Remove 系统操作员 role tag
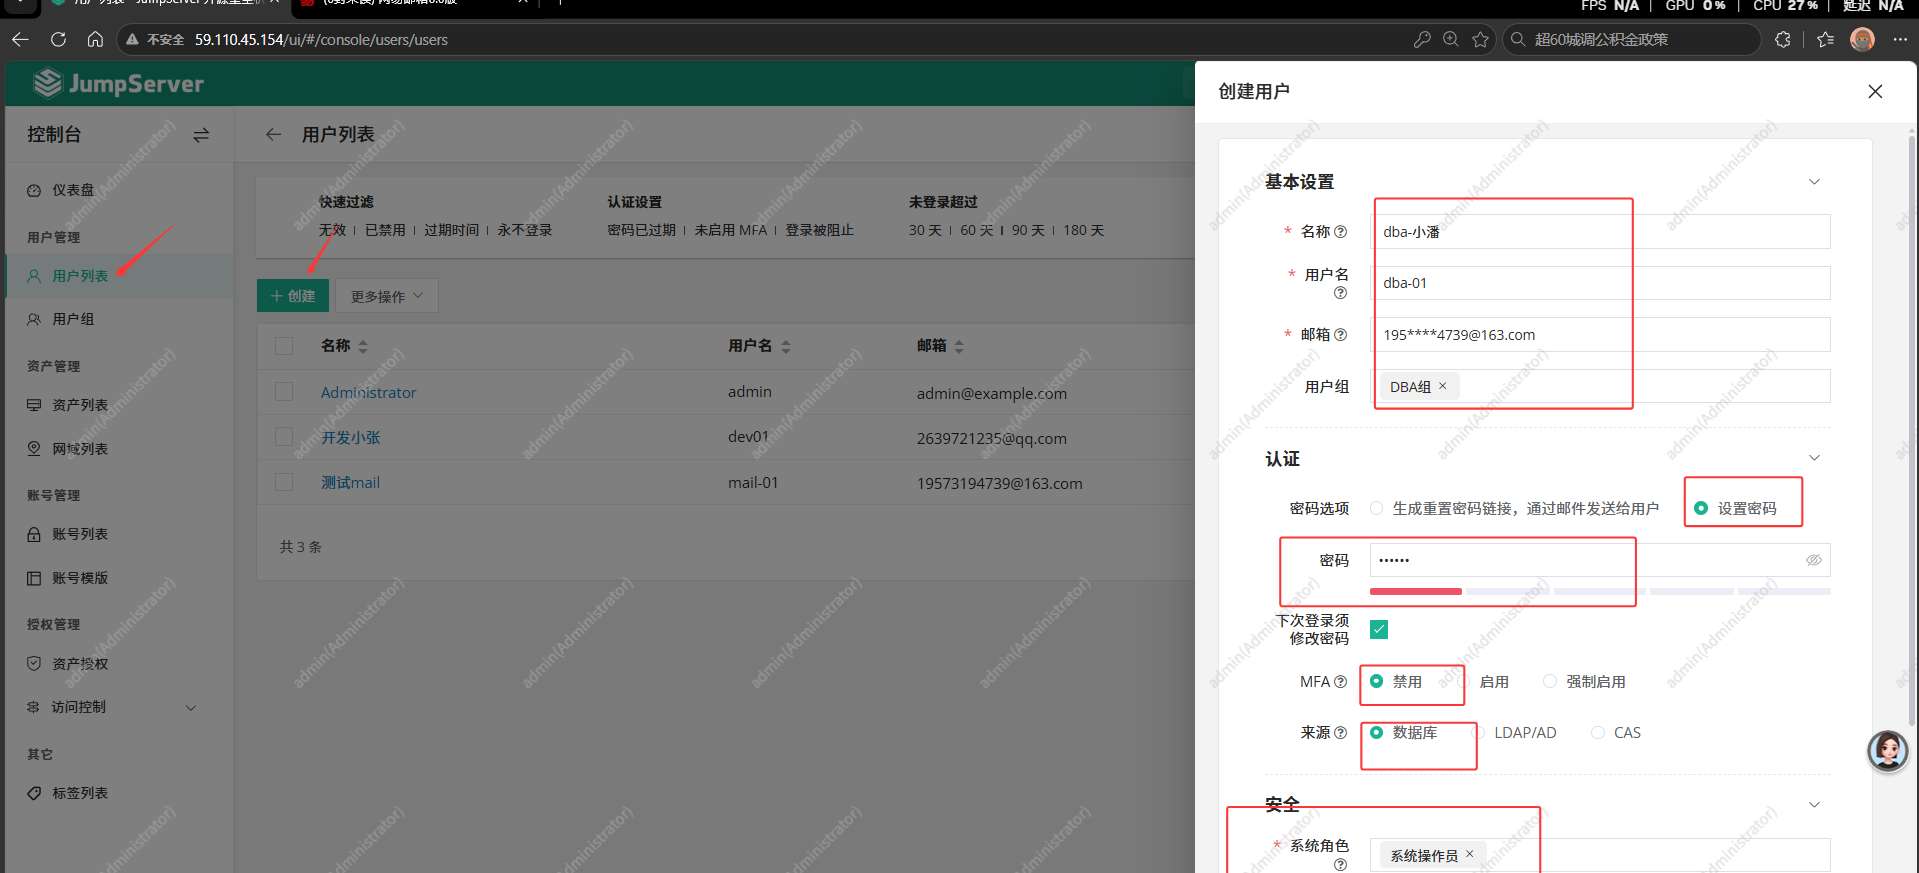Viewport: 1919px width, 873px height. 1469,854
